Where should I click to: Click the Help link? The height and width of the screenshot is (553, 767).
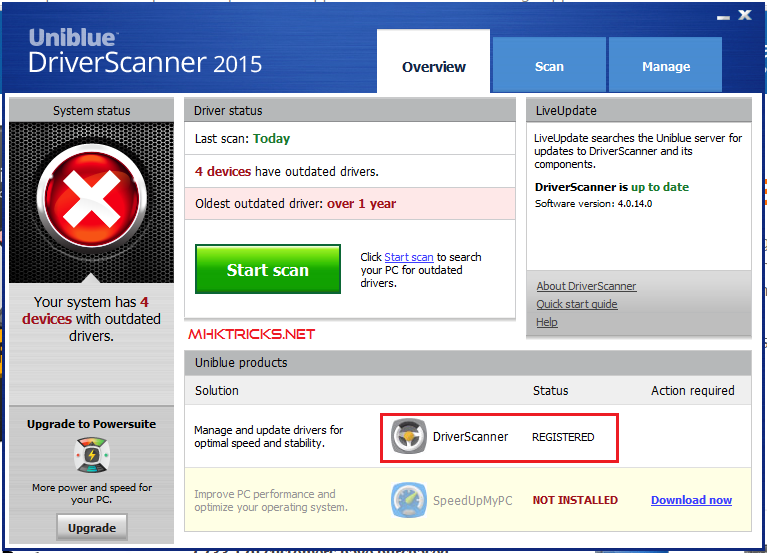point(547,322)
